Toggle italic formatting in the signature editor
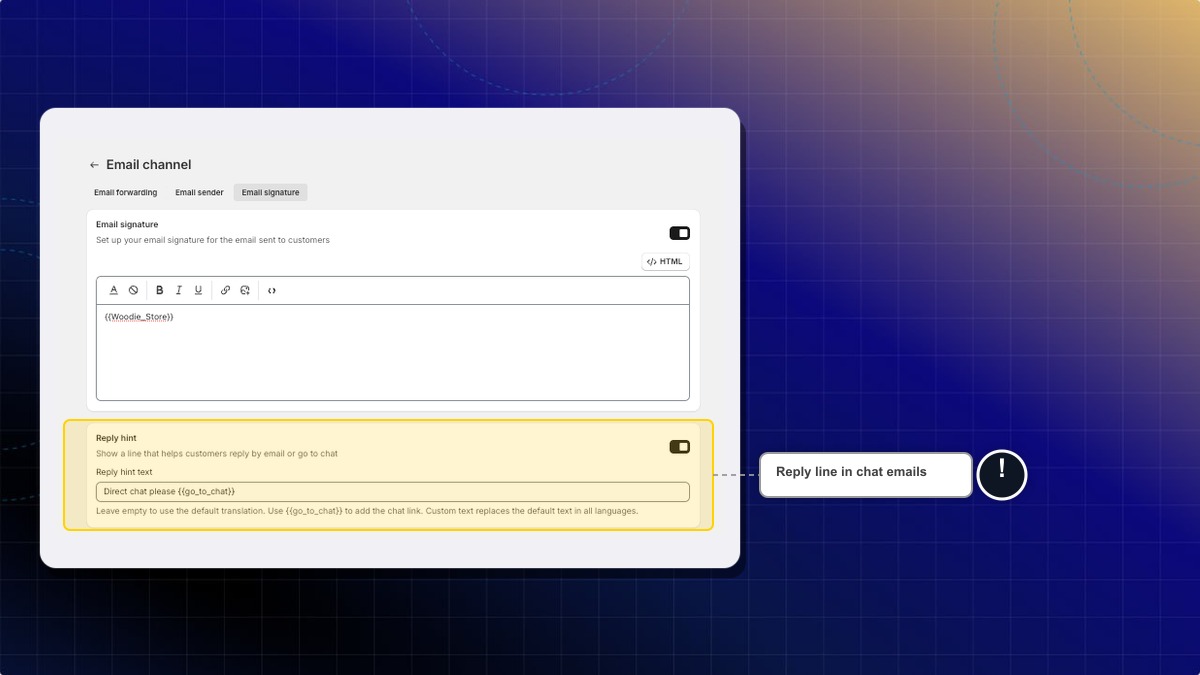 (178, 290)
